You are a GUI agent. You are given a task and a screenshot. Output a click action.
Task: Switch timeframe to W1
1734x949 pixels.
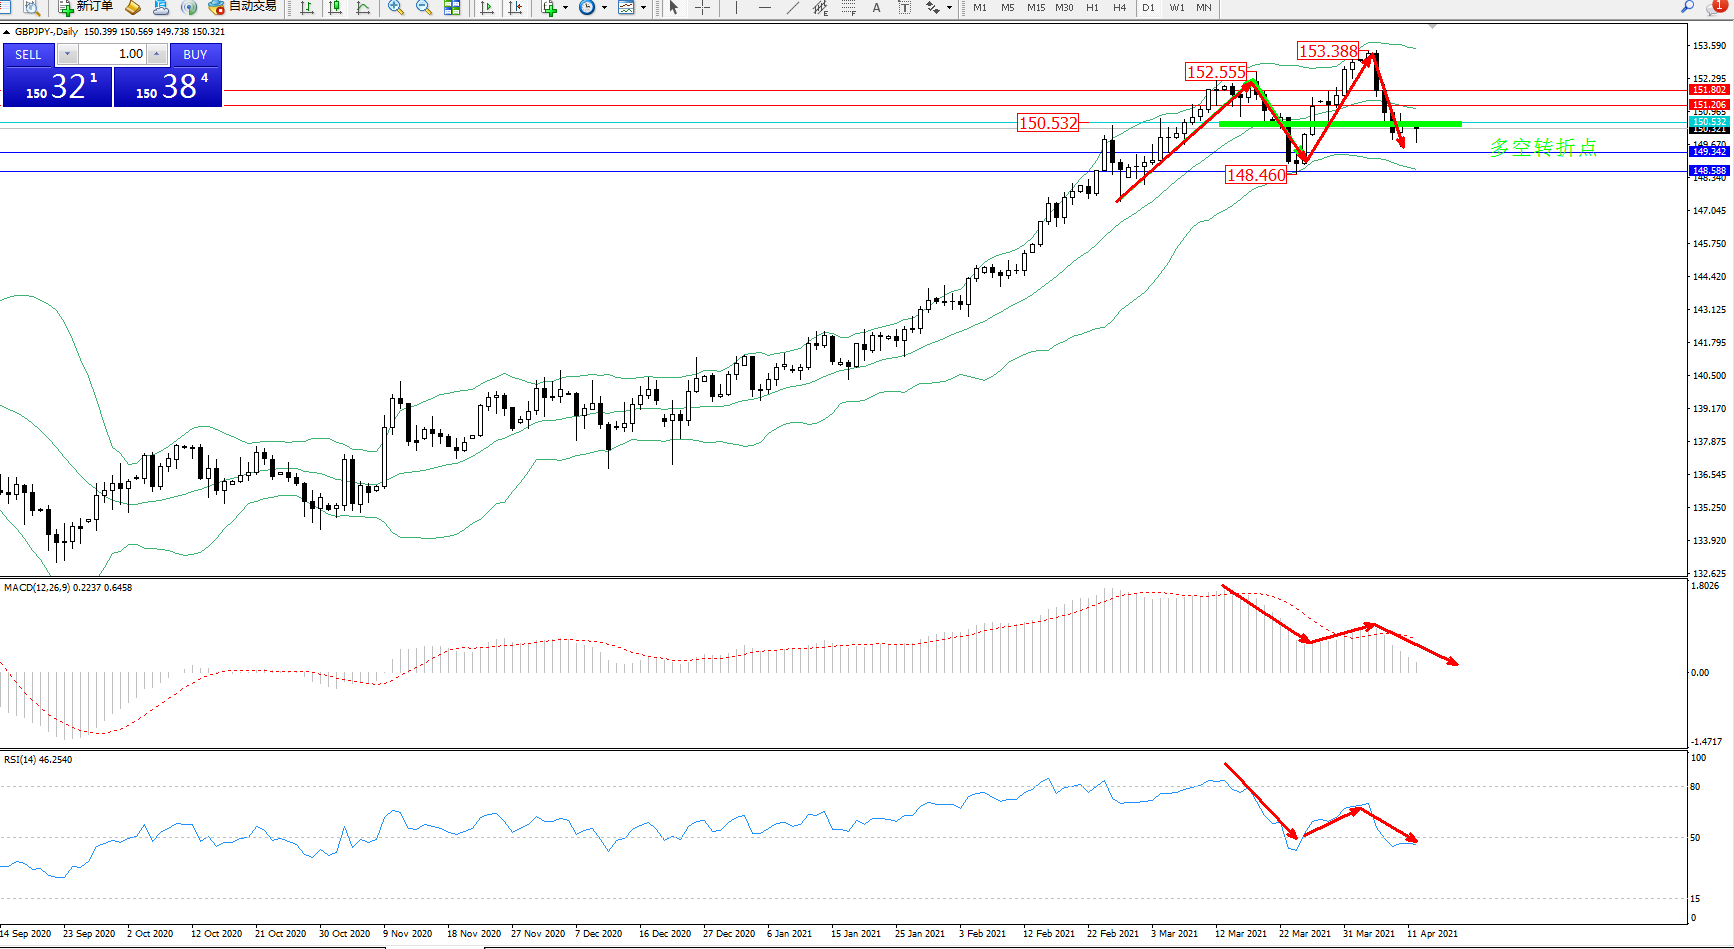(1177, 8)
